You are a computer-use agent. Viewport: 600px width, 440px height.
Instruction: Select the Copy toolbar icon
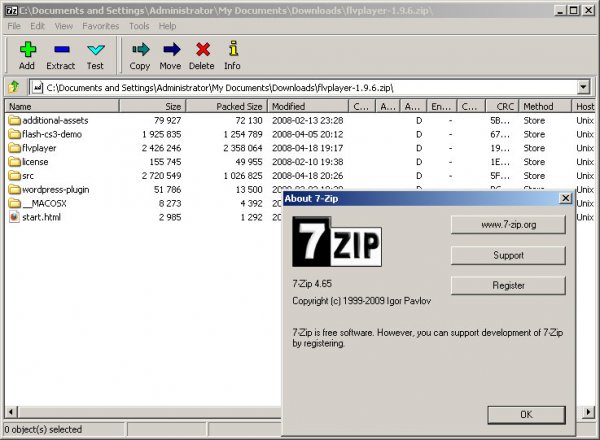coord(140,49)
